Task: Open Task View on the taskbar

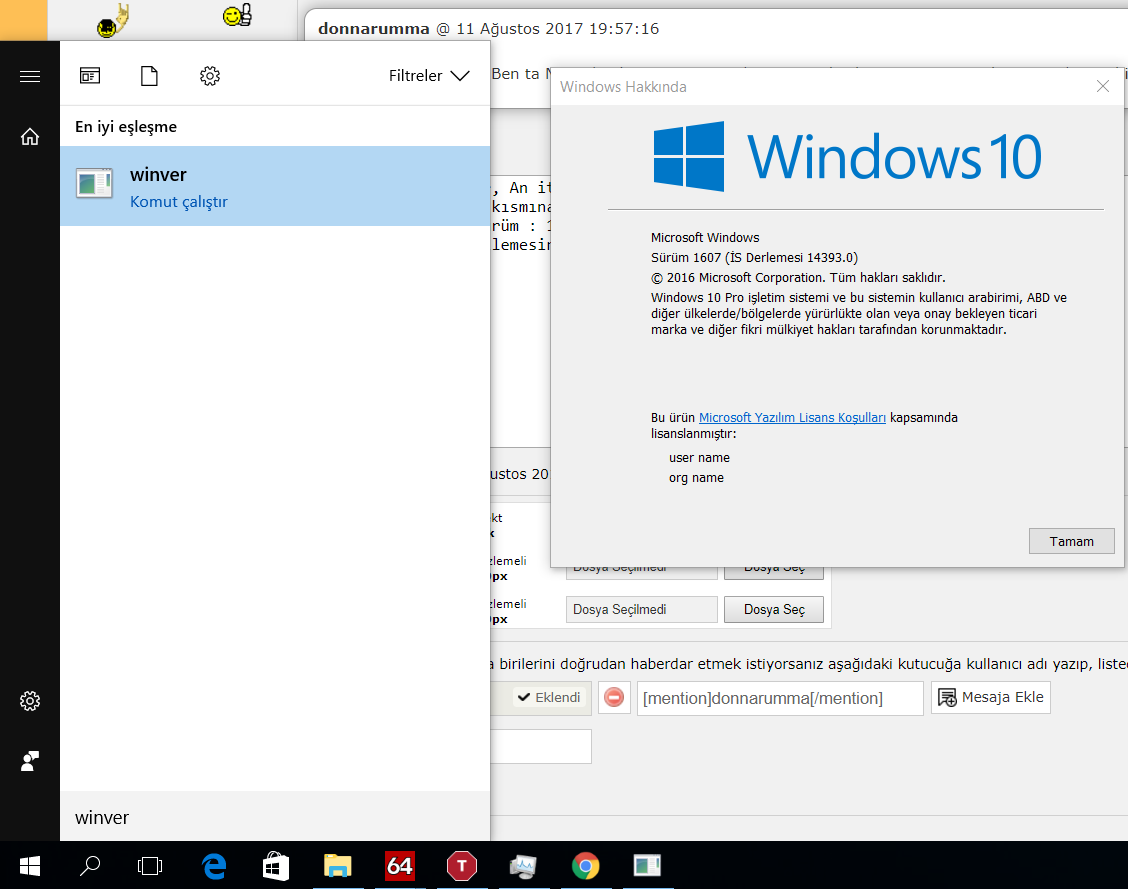Action: [x=150, y=866]
